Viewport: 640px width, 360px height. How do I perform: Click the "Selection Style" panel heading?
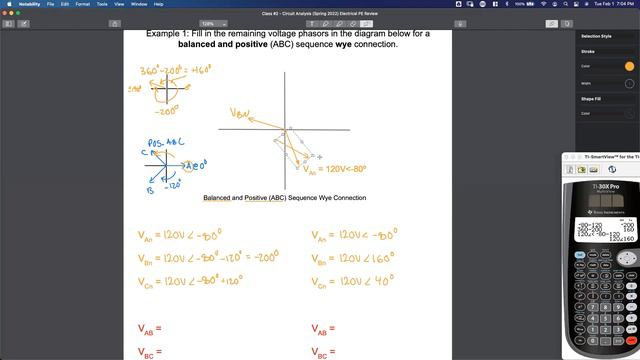pos(596,36)
